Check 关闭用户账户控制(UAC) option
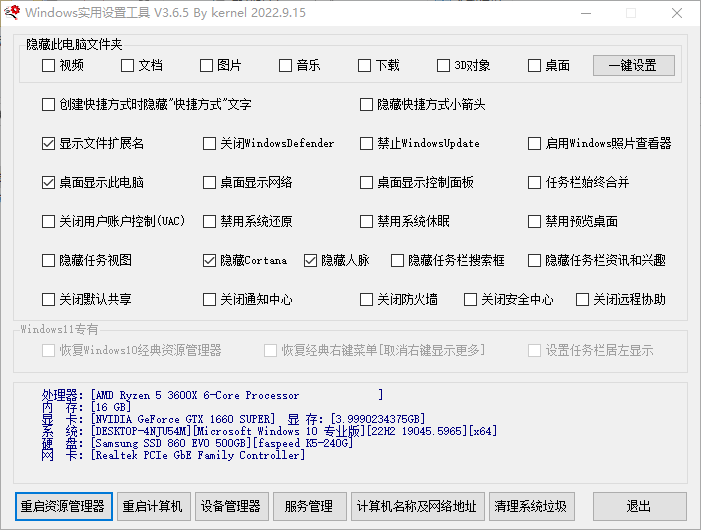The width and height of the screenshot is (701, 530). click(x=48, y=221)
